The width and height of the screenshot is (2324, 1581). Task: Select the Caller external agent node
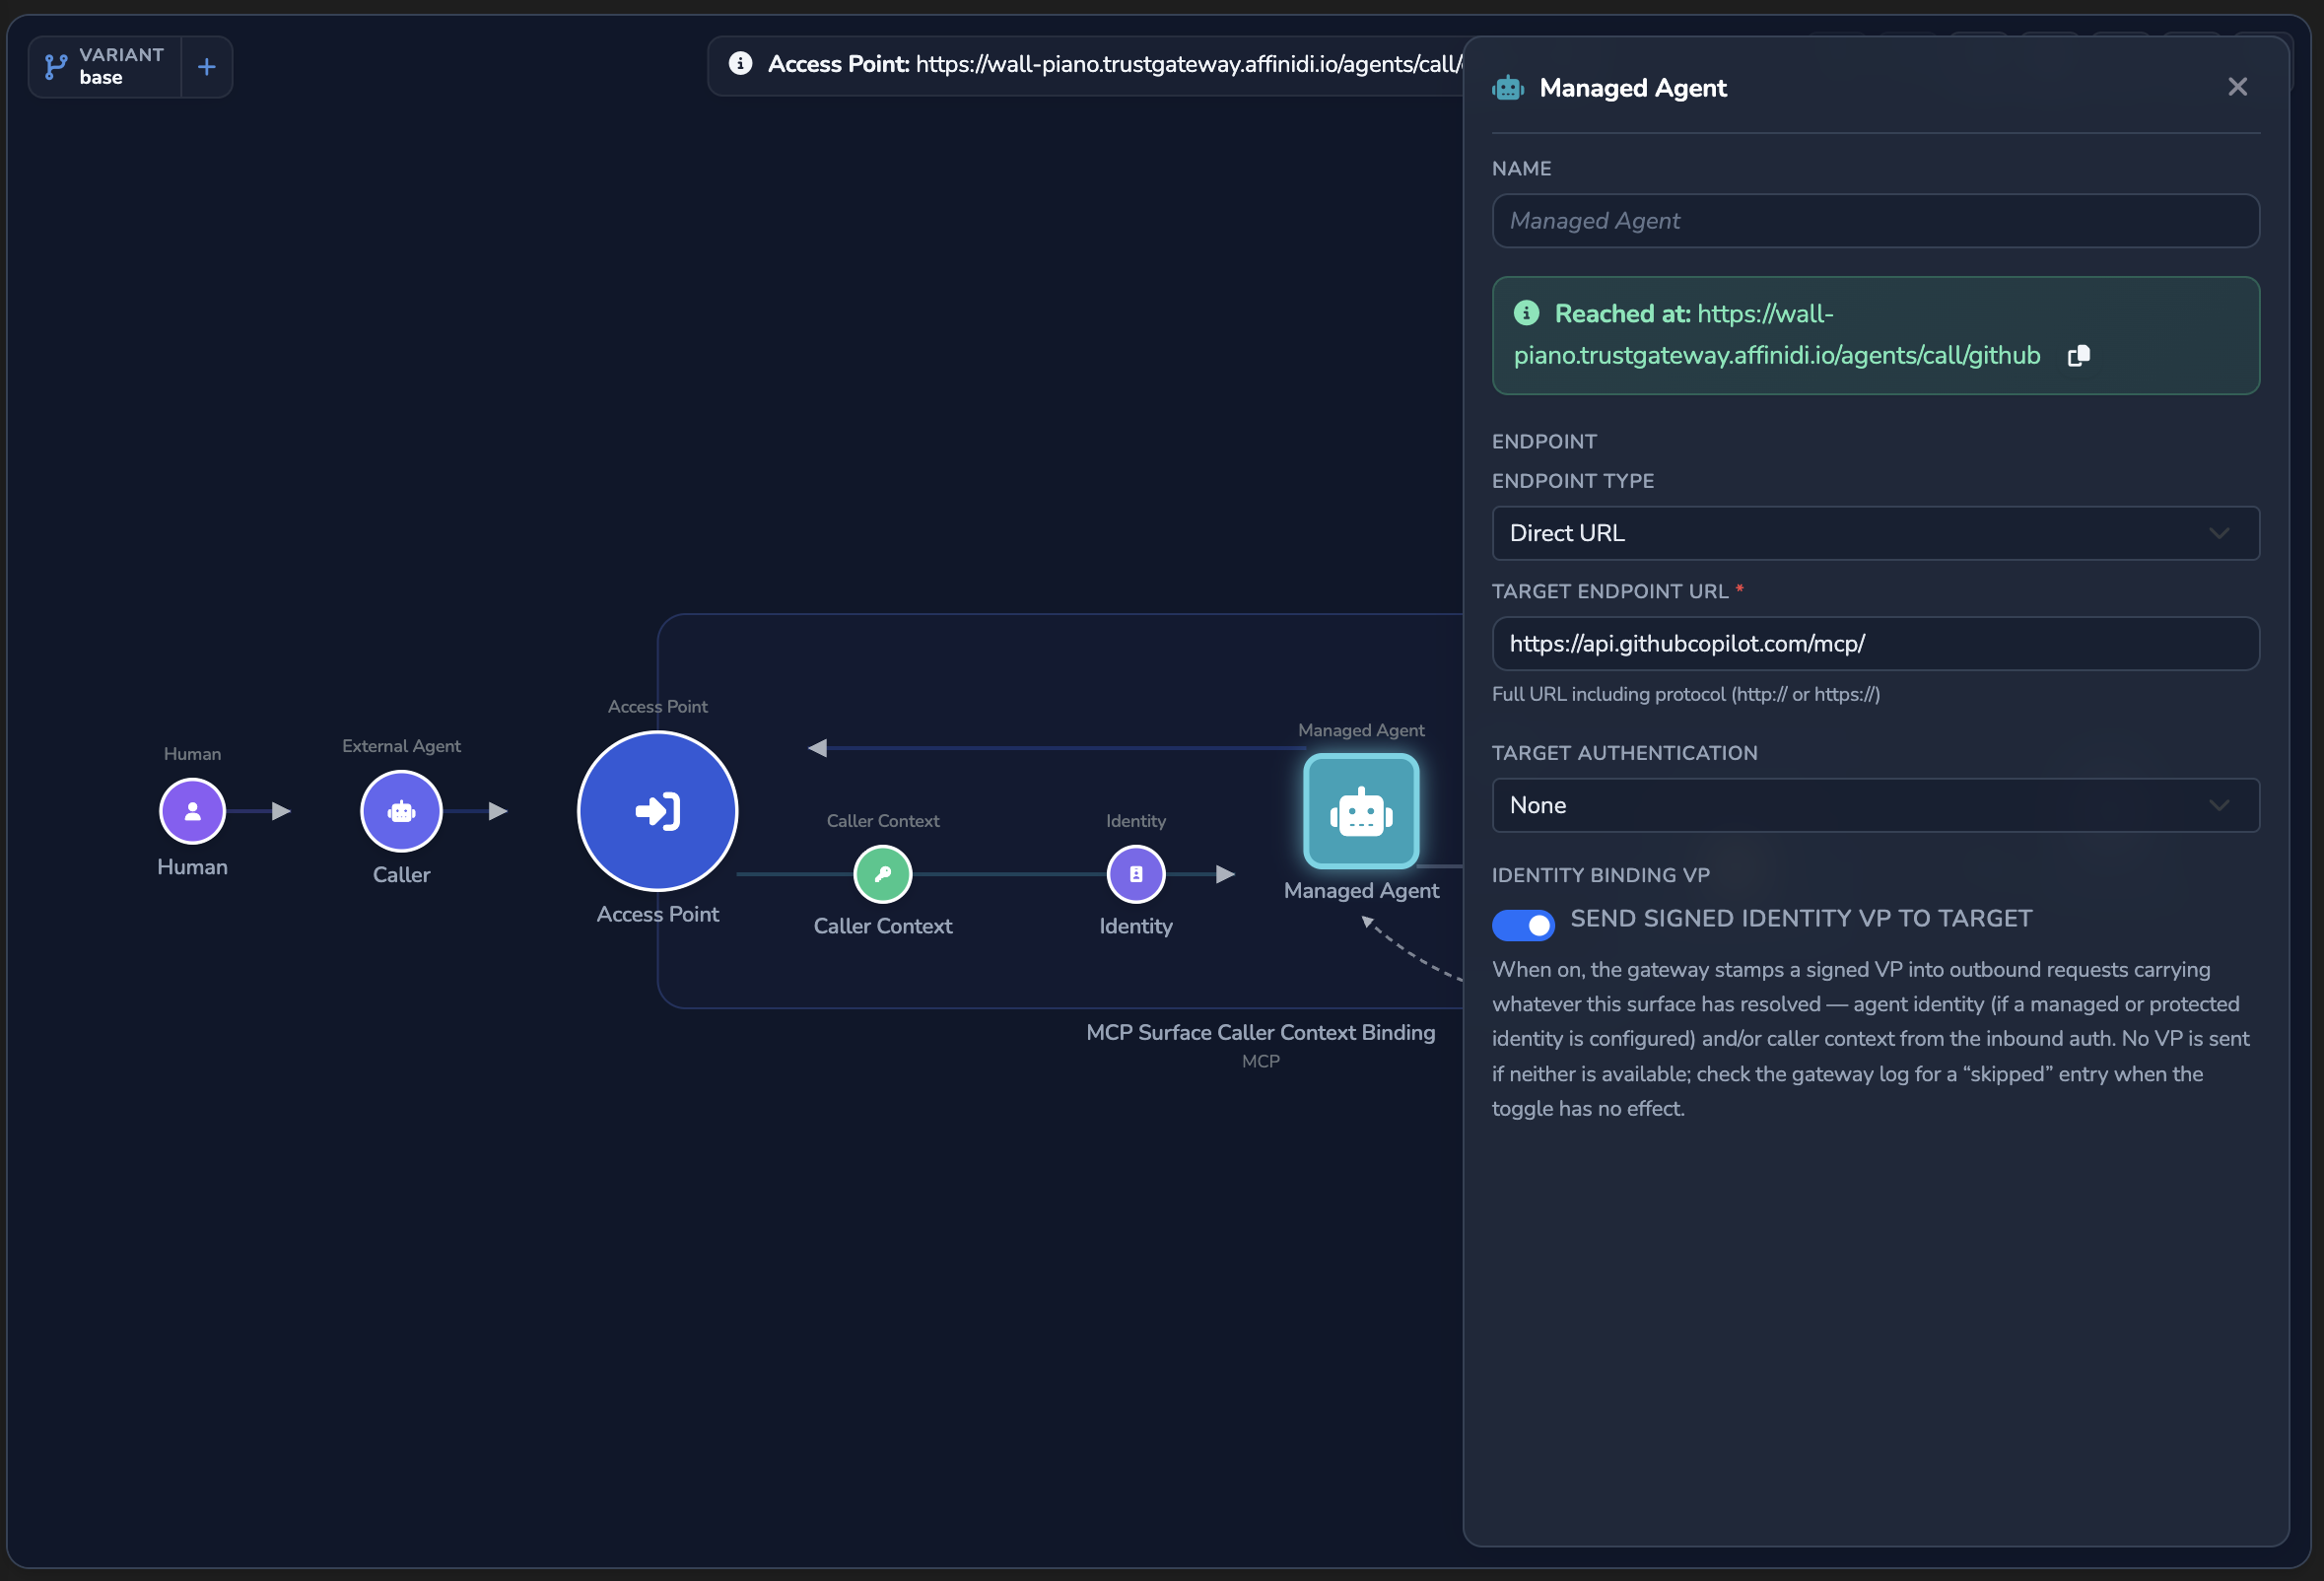click(x=401, y=811)
